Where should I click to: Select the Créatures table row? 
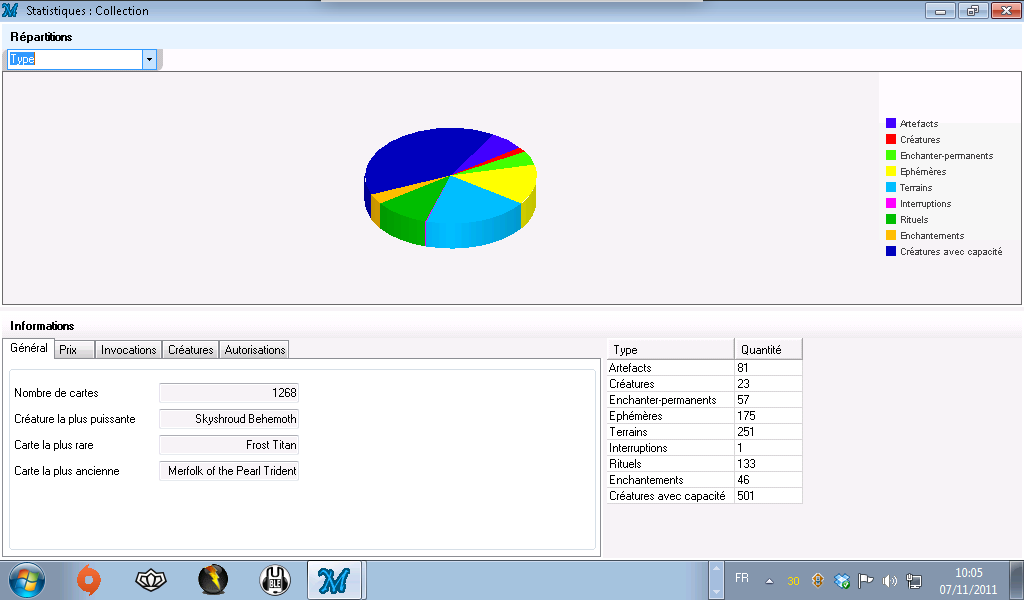(x=705, y=384)
